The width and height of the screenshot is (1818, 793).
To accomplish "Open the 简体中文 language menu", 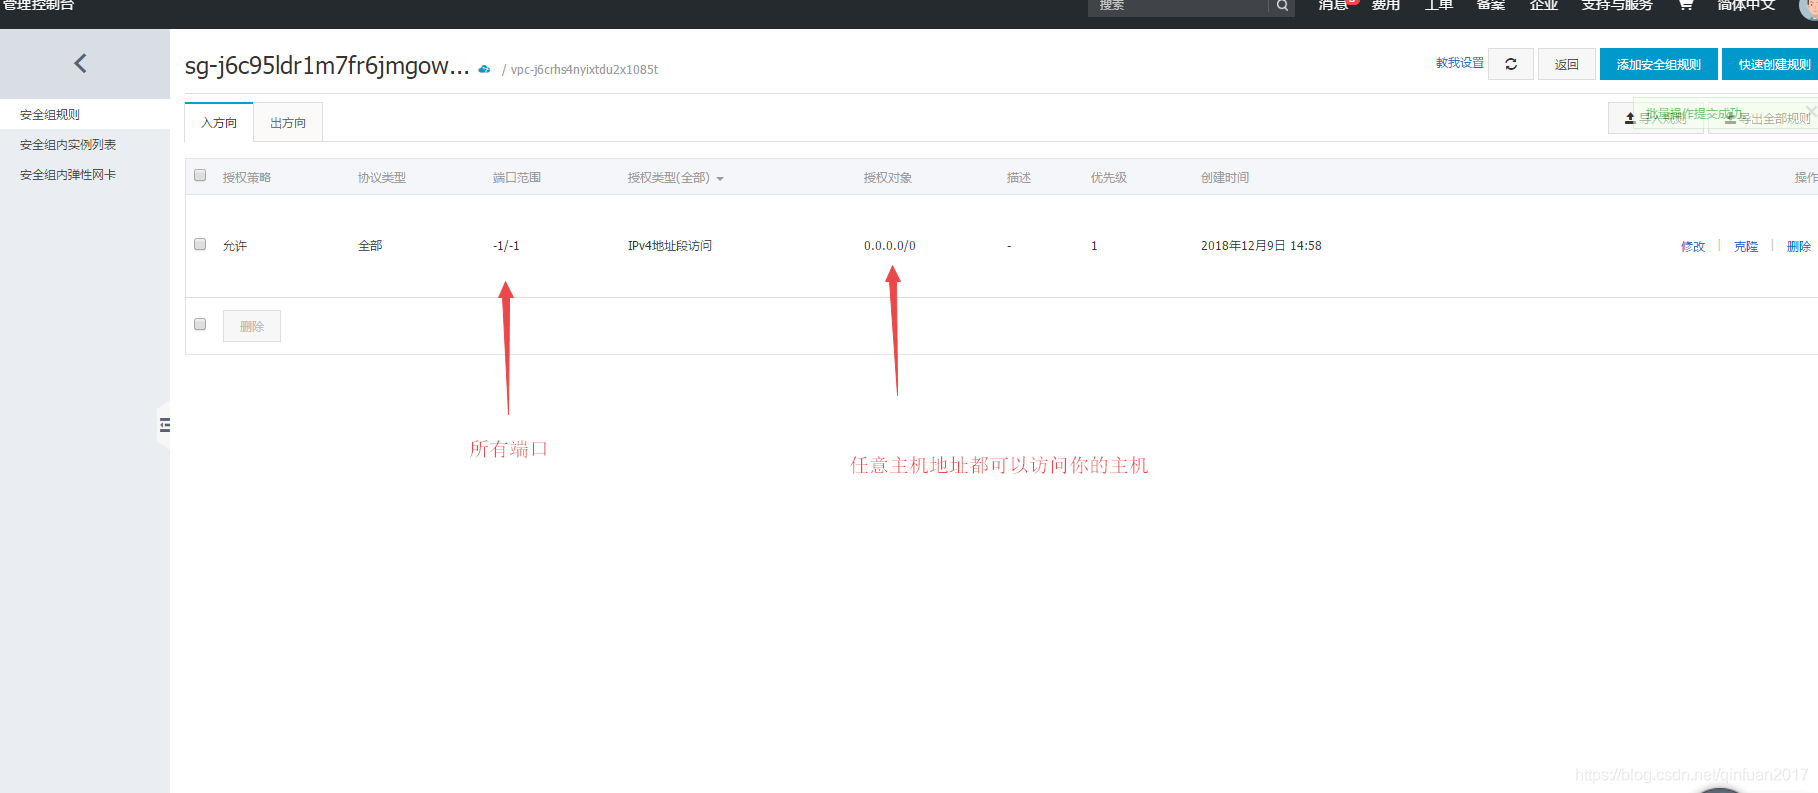I will (x=1746, y=6).
